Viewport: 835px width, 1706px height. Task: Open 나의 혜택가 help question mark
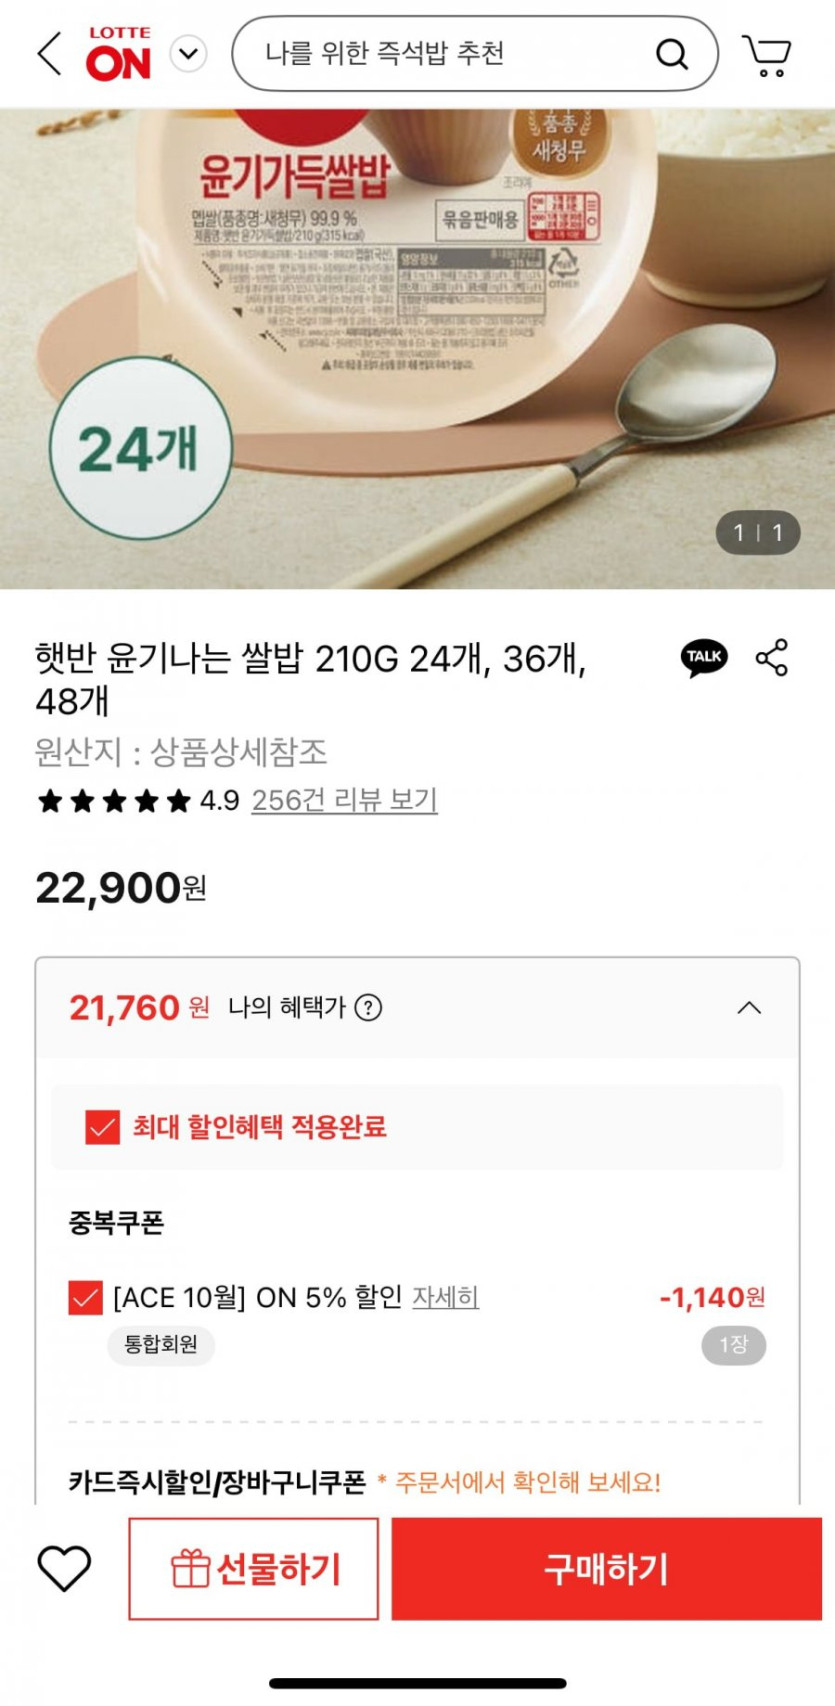coord(369,1008)
